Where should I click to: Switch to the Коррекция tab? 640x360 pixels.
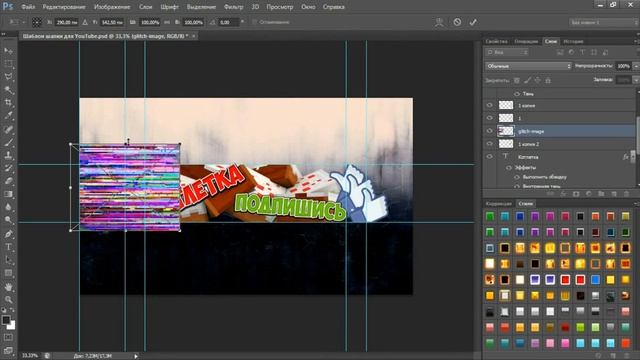[x=498, y=203]
